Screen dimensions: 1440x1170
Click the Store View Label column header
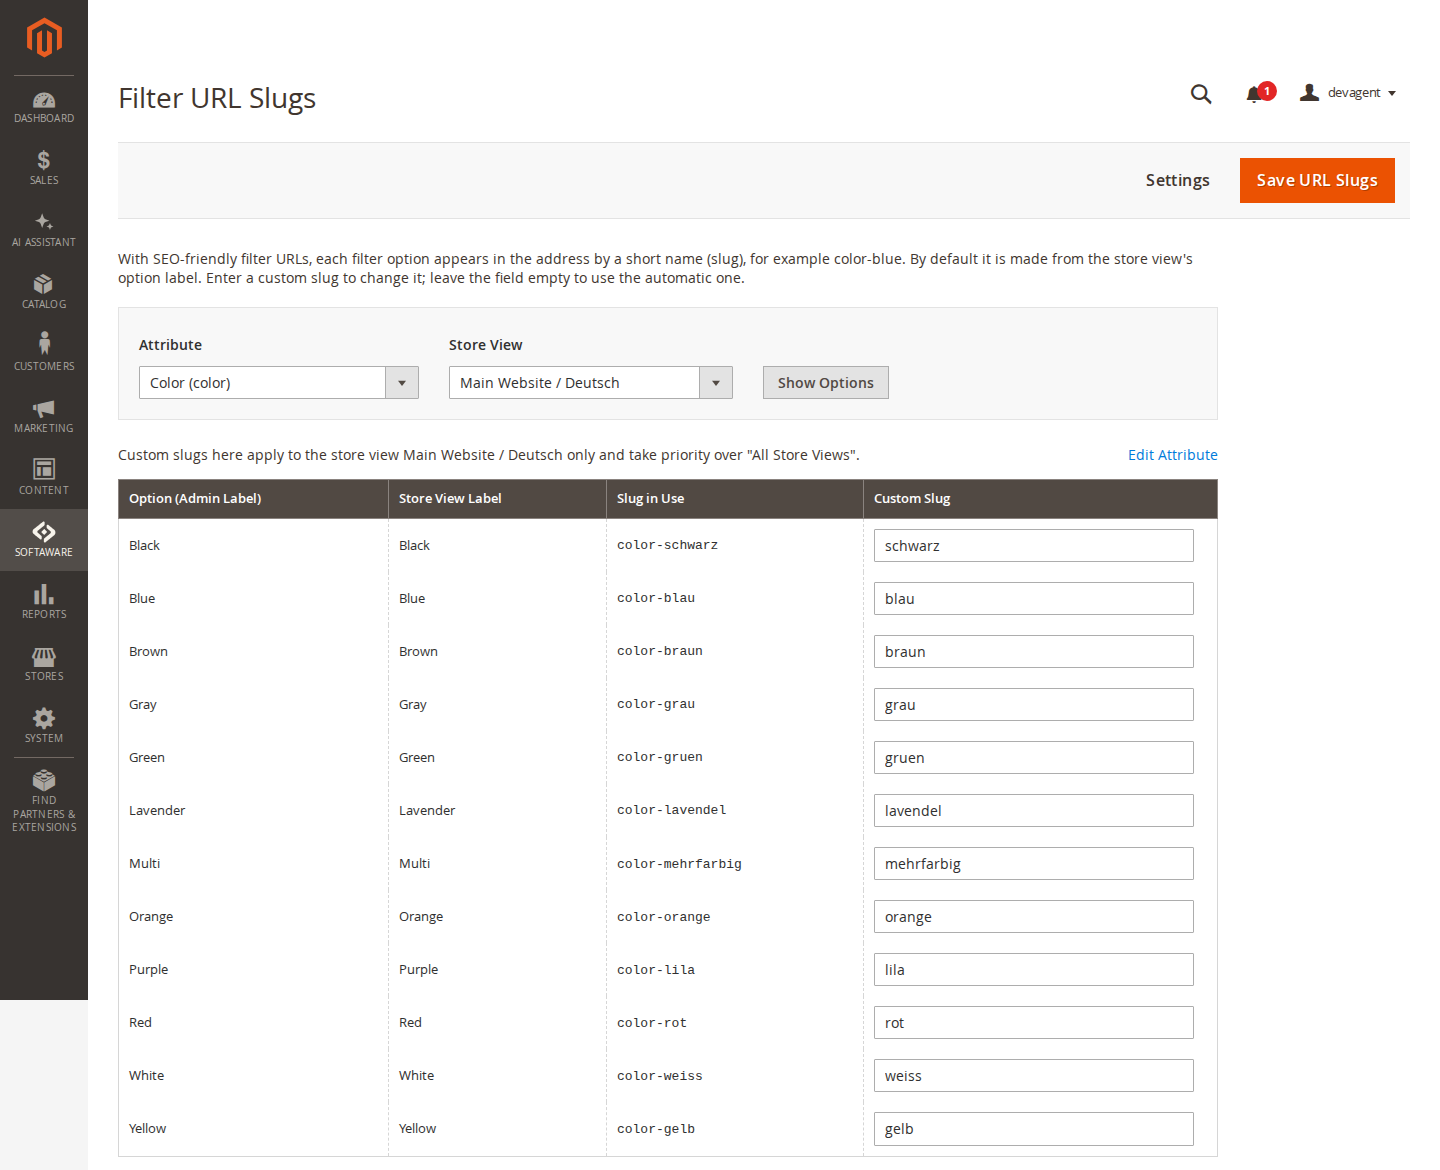pos(497,499)
